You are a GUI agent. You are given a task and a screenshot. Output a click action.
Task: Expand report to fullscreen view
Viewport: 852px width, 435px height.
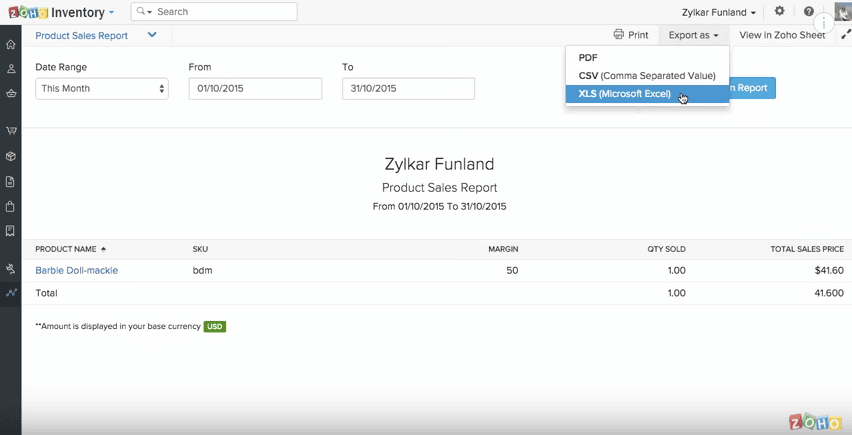tap(845, 34)
